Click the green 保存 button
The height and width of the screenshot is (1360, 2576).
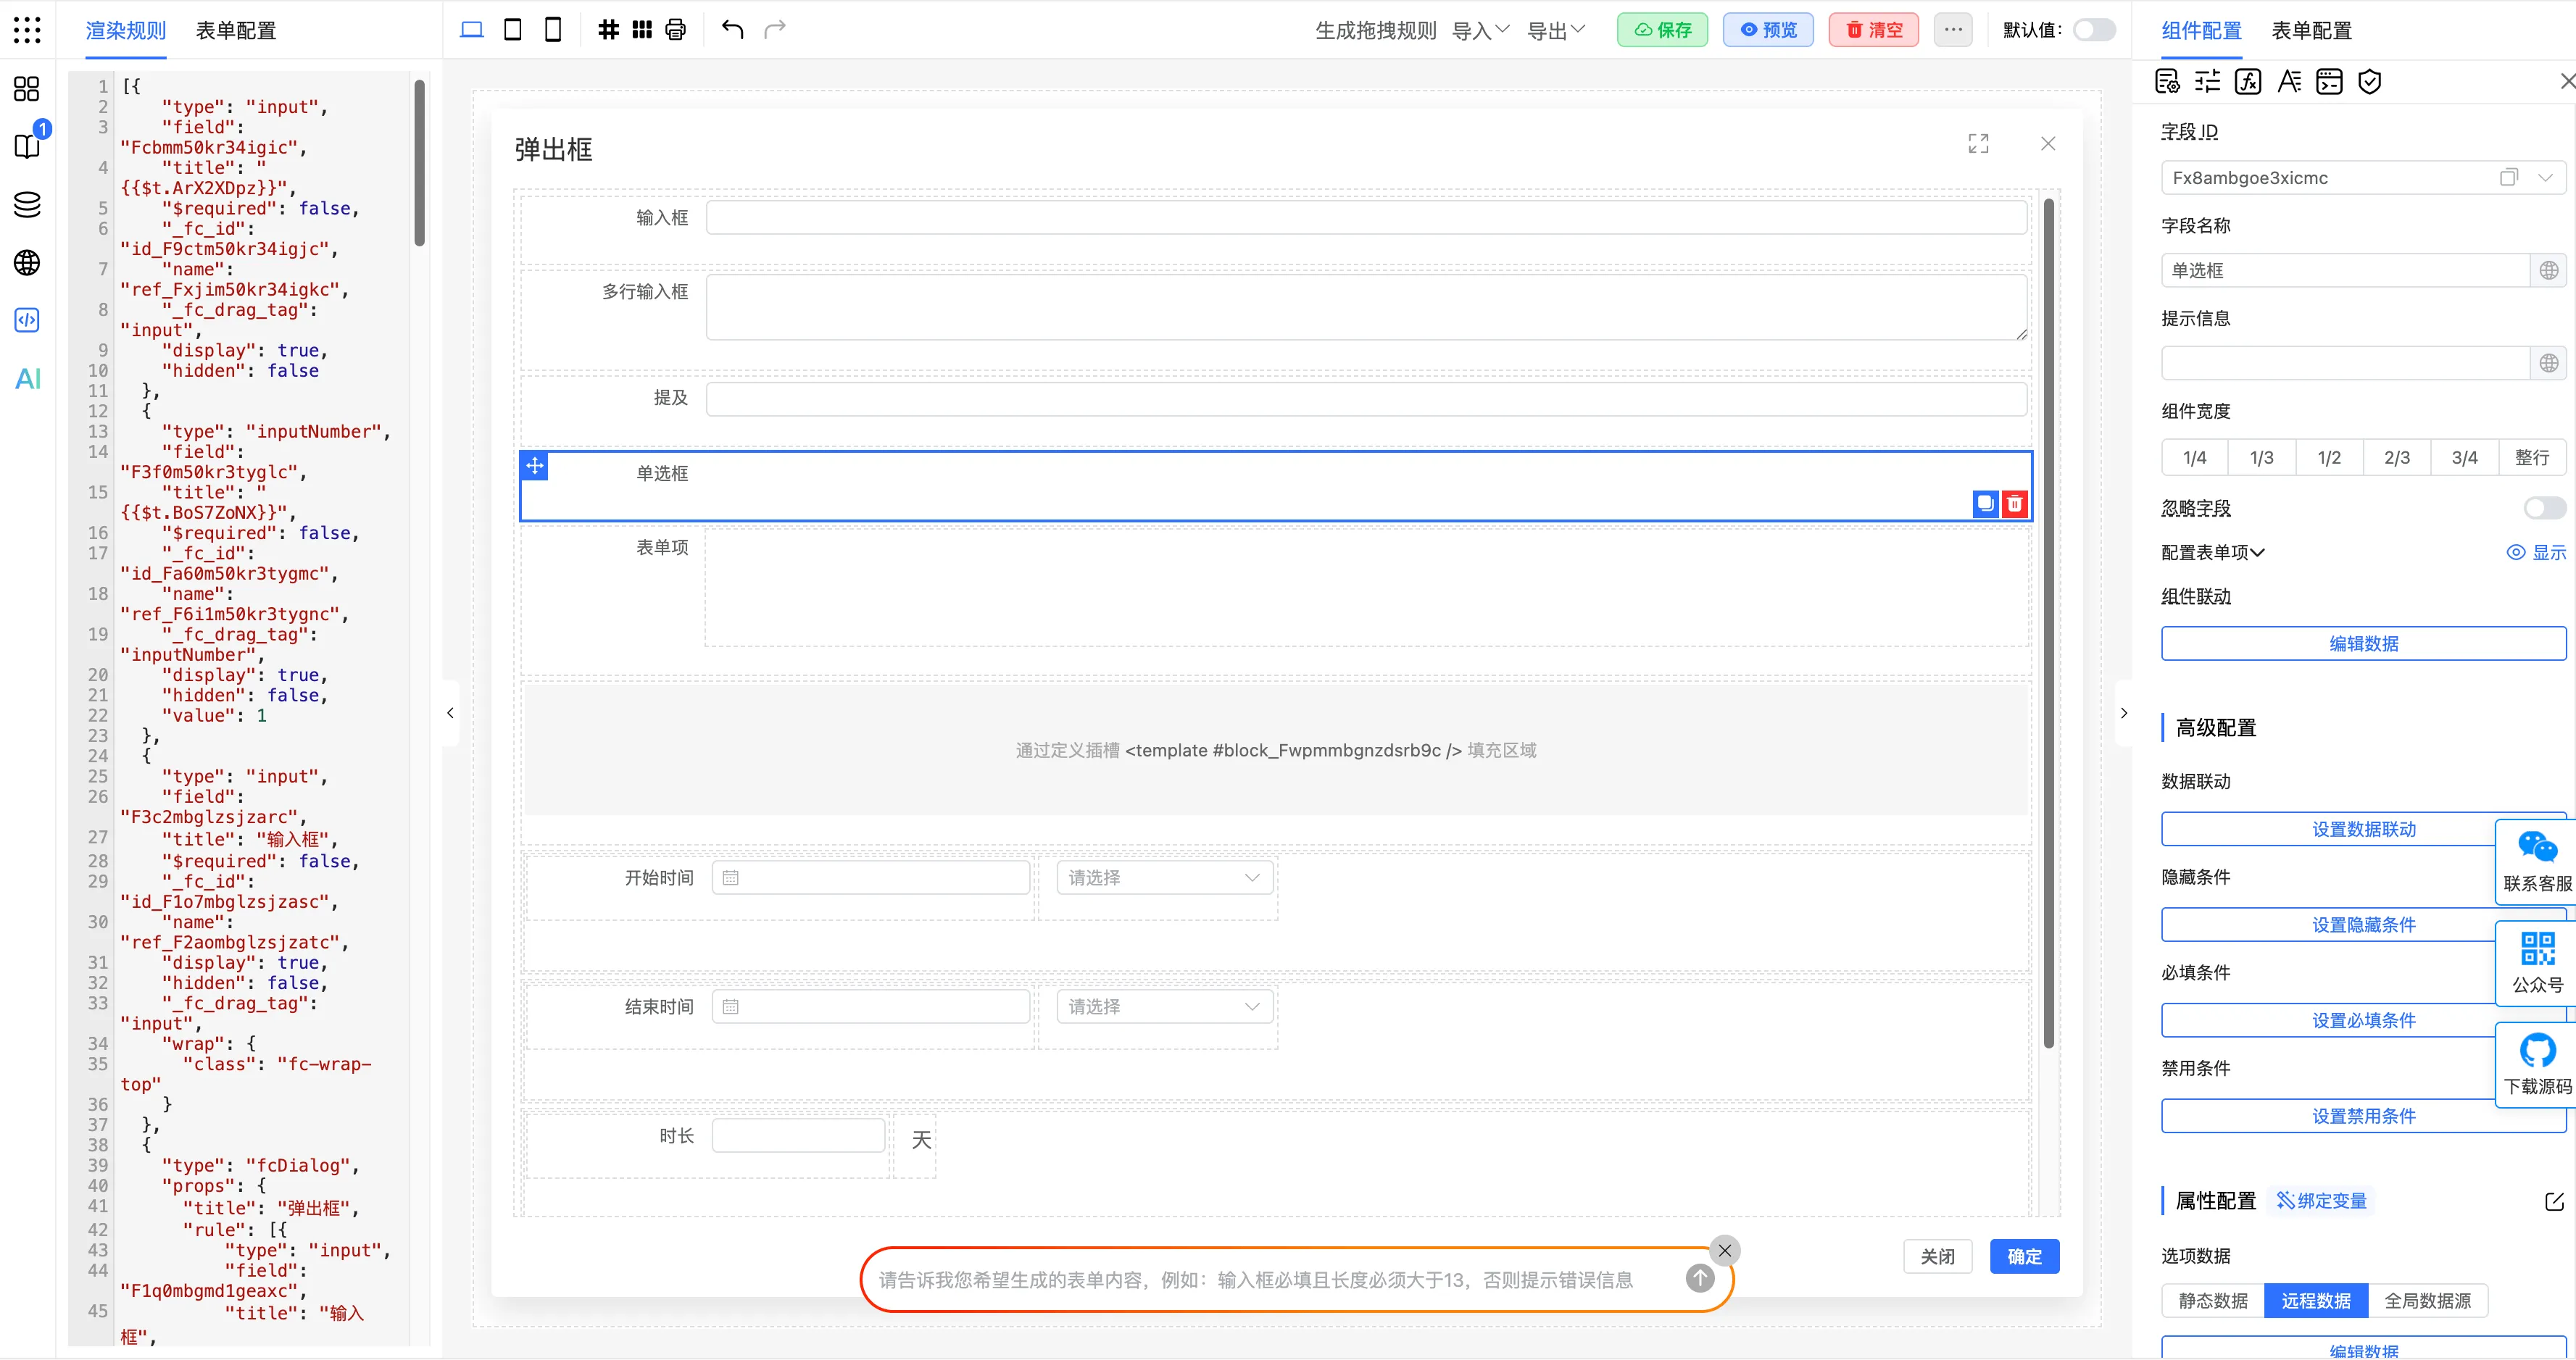click(x=1662, y=30)
